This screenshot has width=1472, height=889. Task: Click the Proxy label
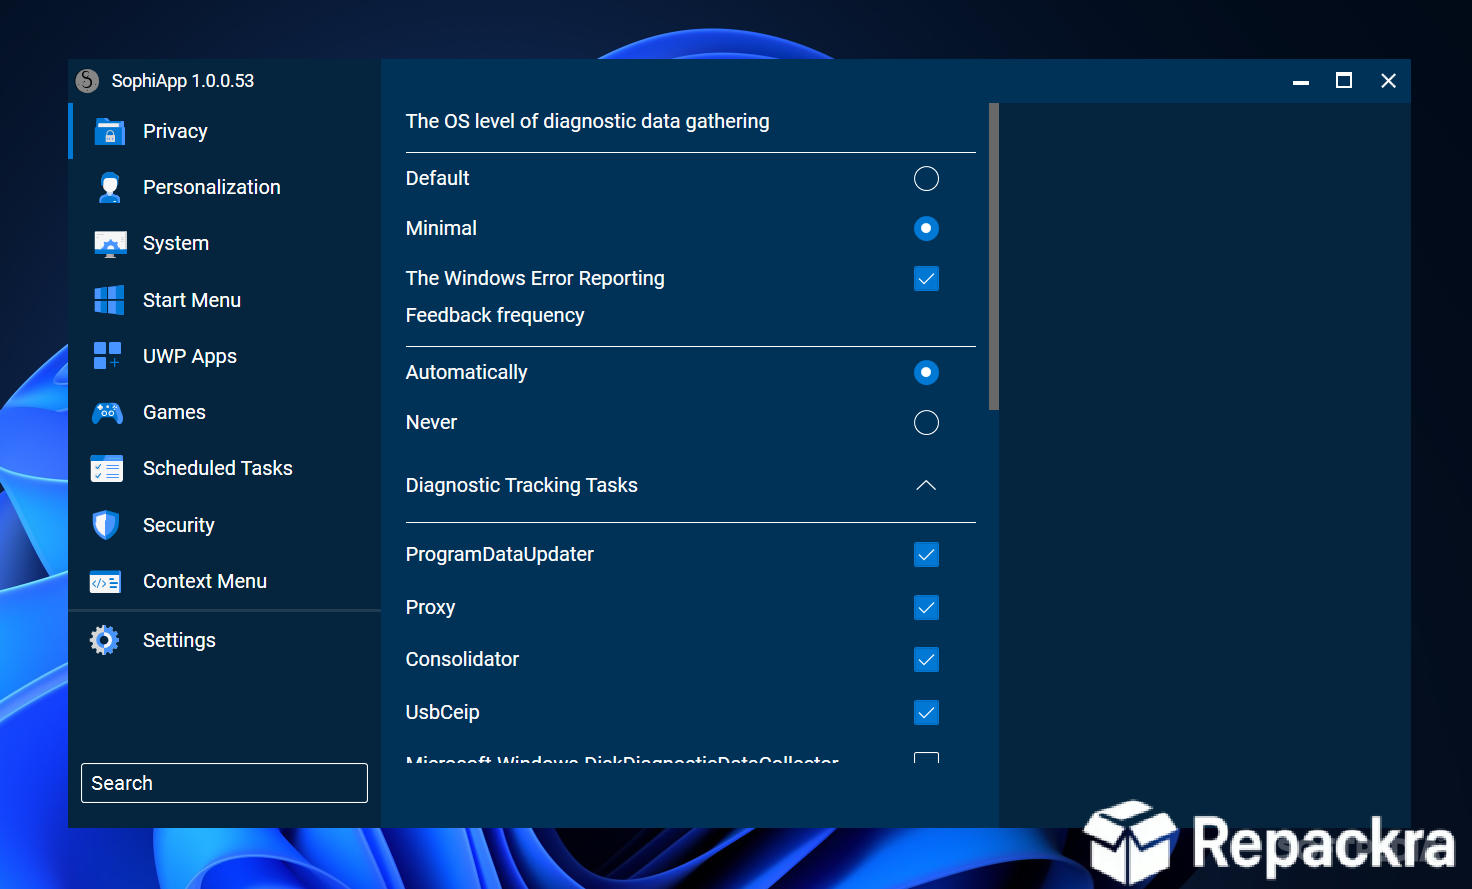tap(431, 607)
